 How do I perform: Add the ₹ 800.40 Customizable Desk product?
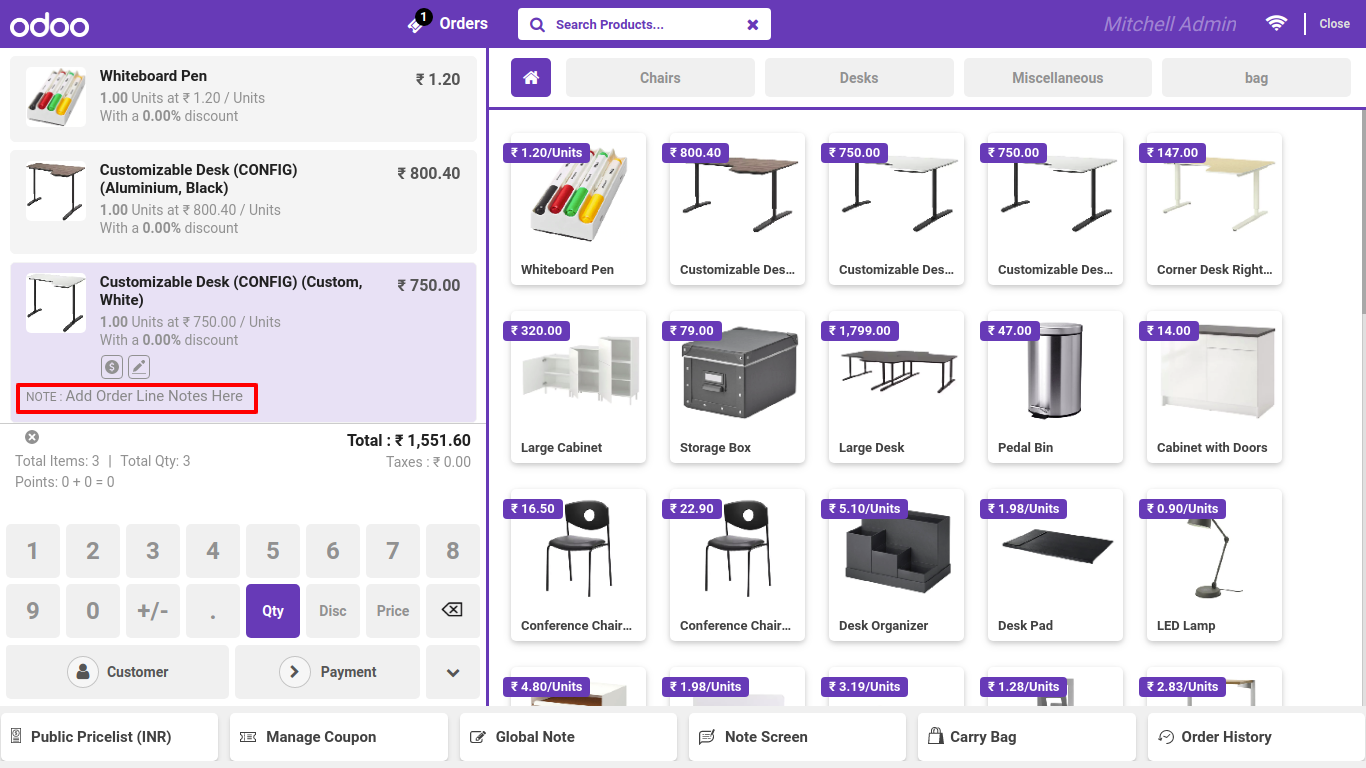[x=737, y=209]
